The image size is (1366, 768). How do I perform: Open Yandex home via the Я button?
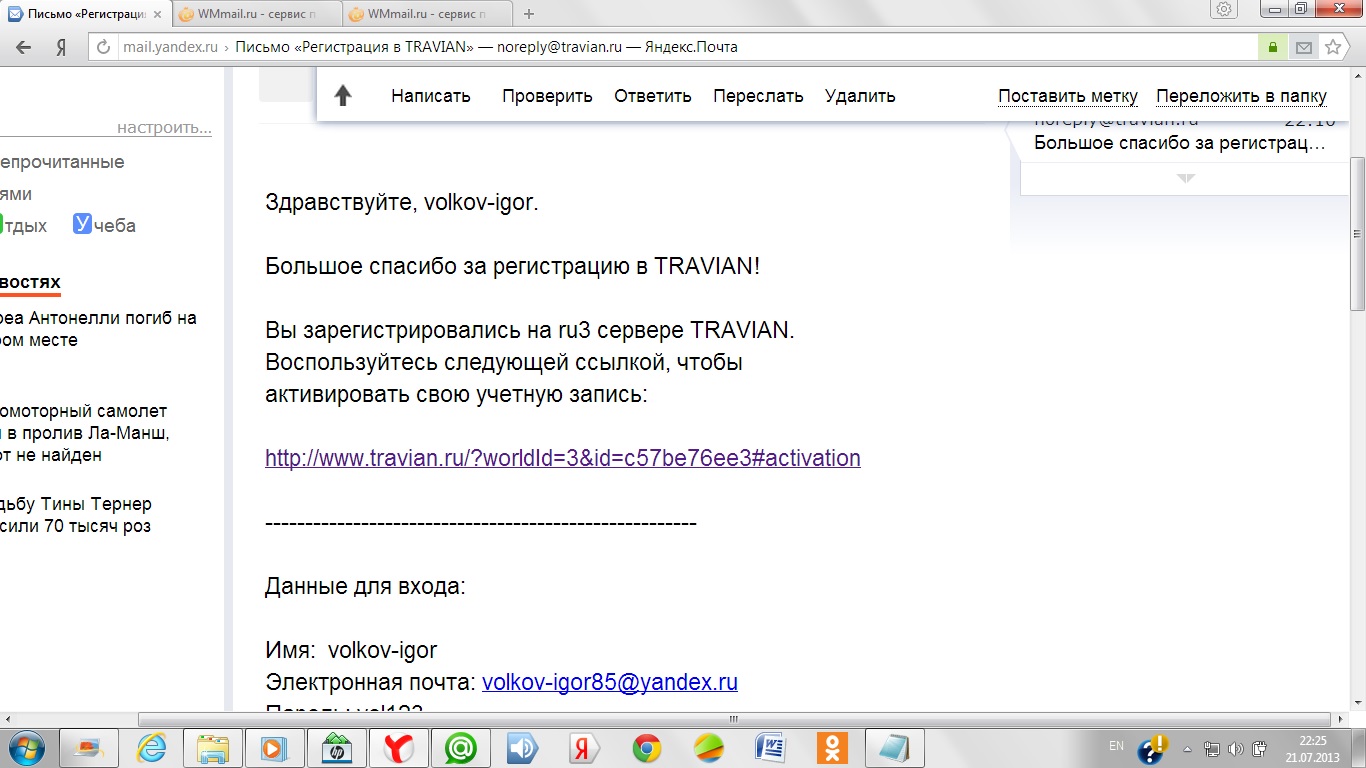pos(61,47)
